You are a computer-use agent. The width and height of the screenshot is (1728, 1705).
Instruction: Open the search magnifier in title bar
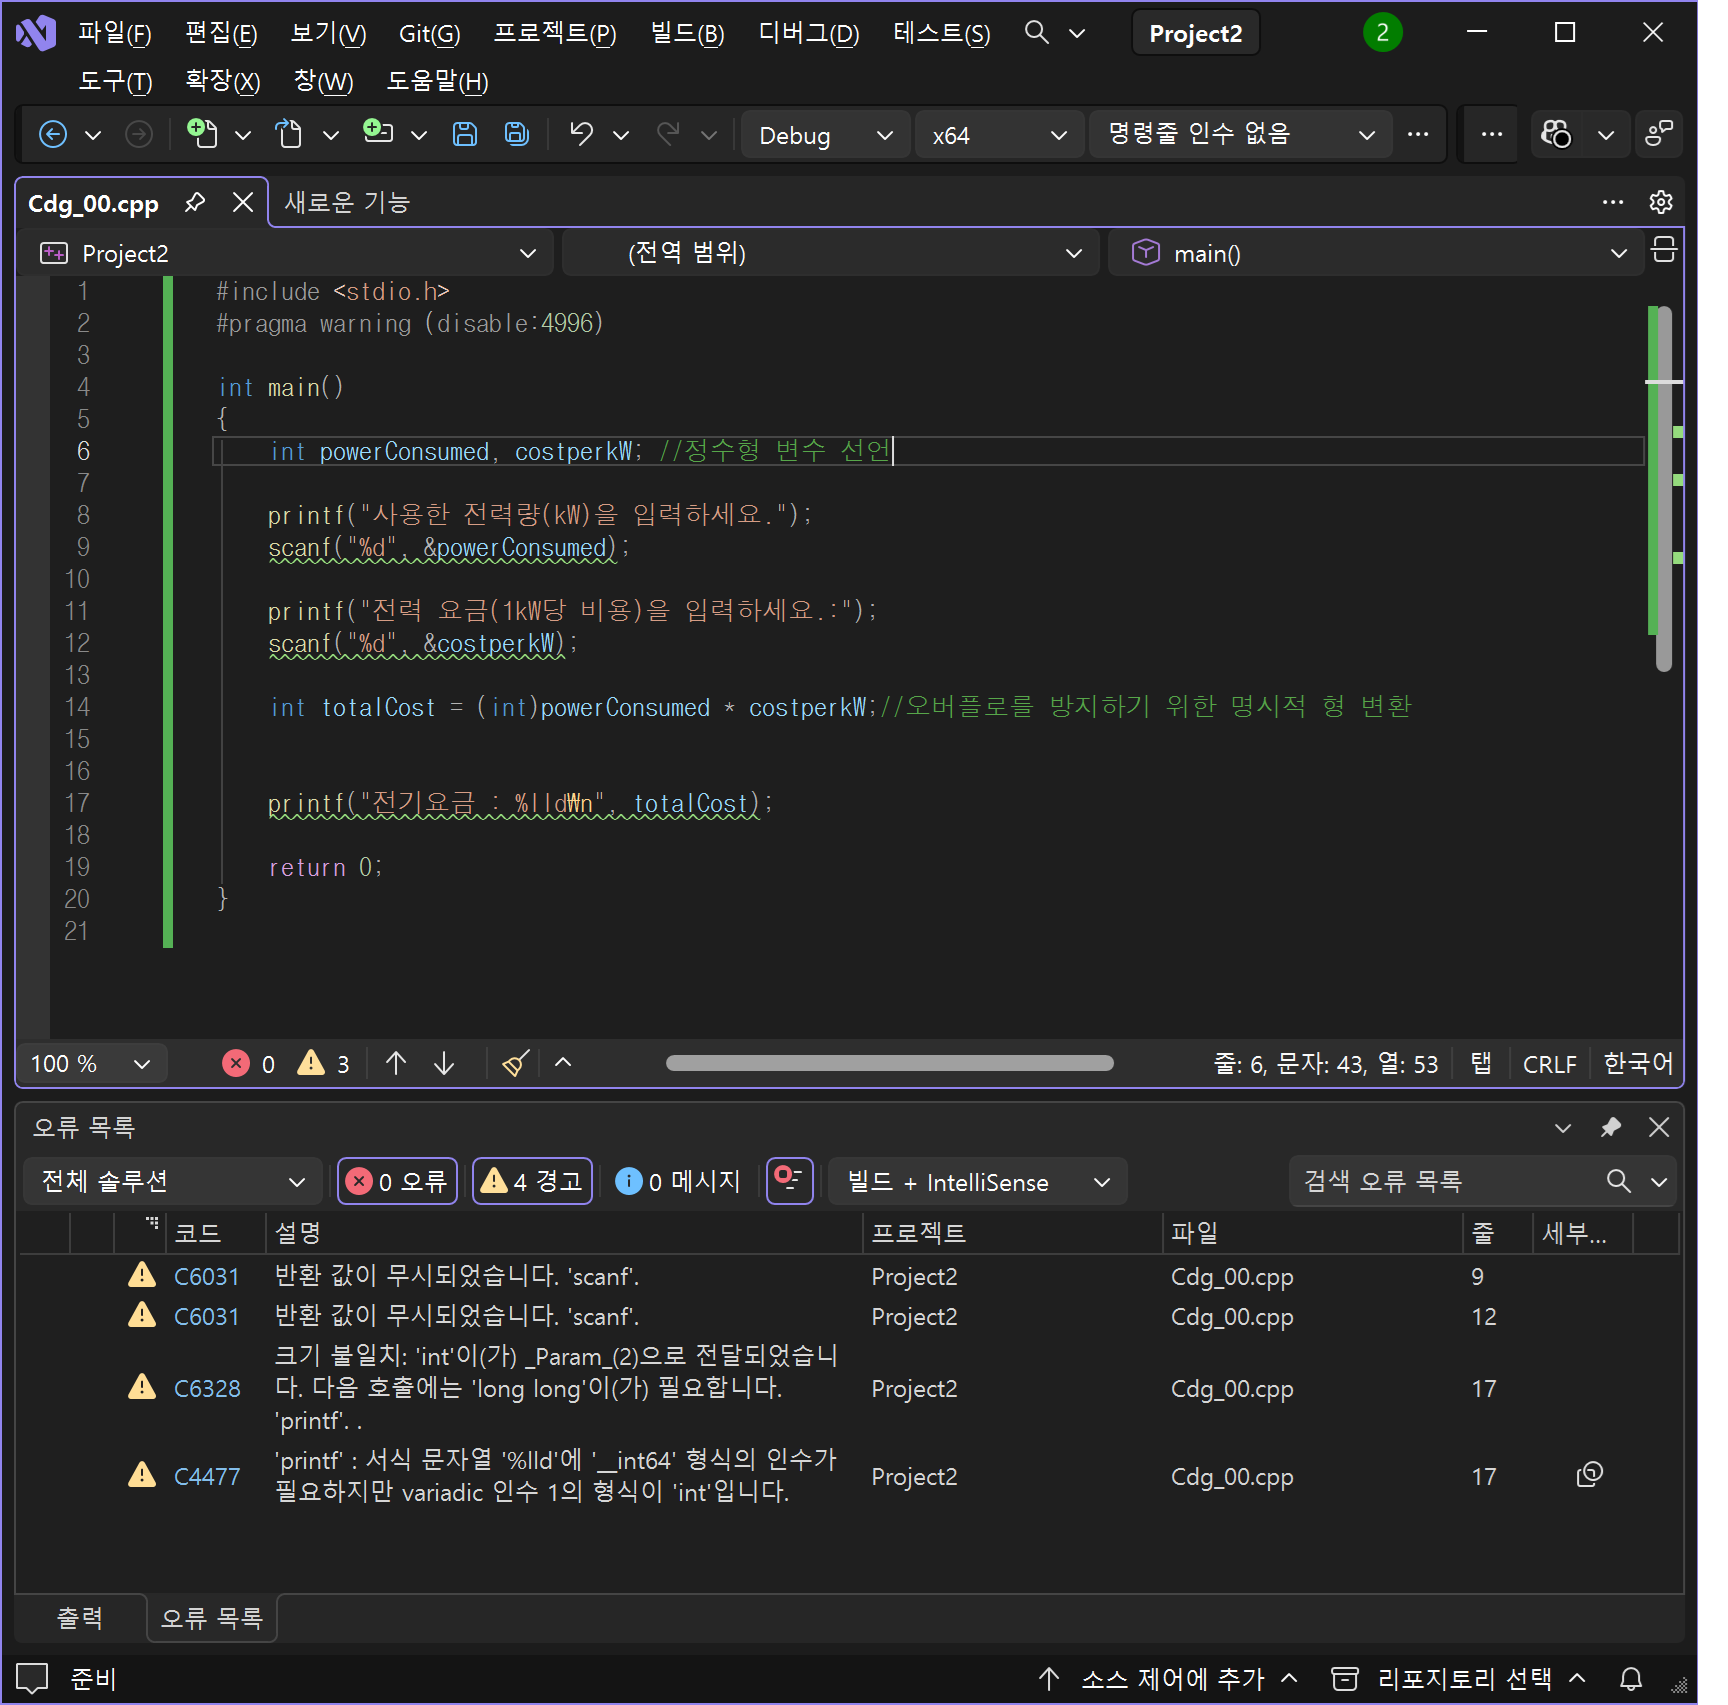(1037, 33)
